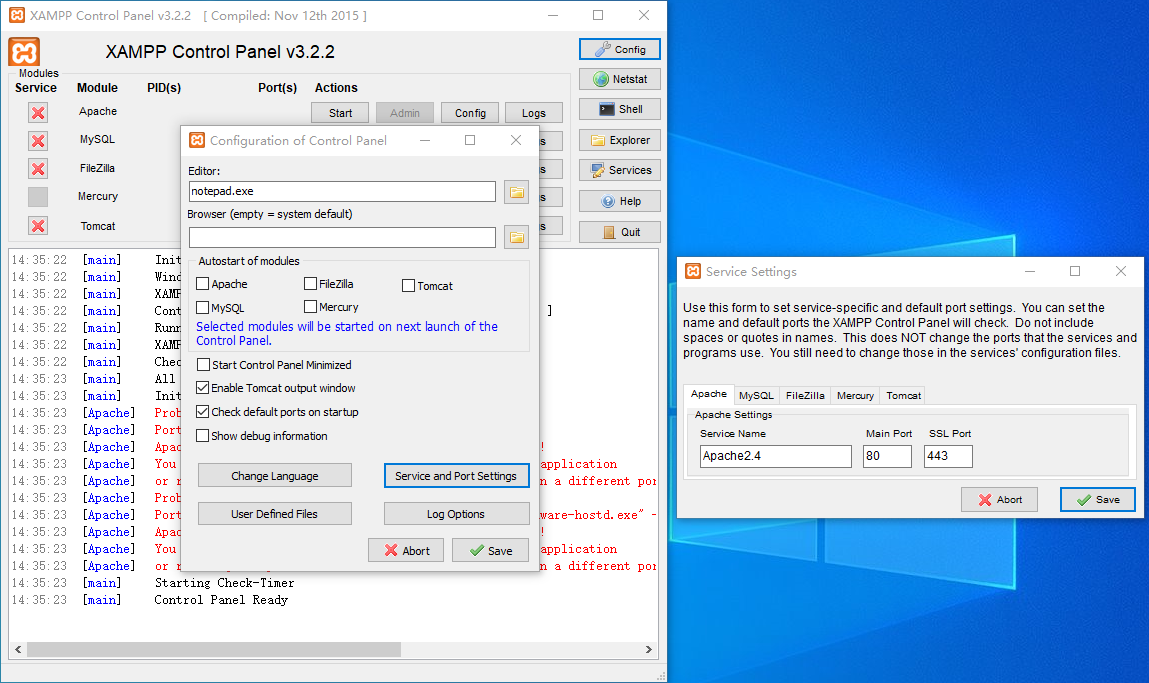Click the Editor field containing notepad.exe
The height and width of the screenshot is (683, 1149).
(x=342, y=191)
